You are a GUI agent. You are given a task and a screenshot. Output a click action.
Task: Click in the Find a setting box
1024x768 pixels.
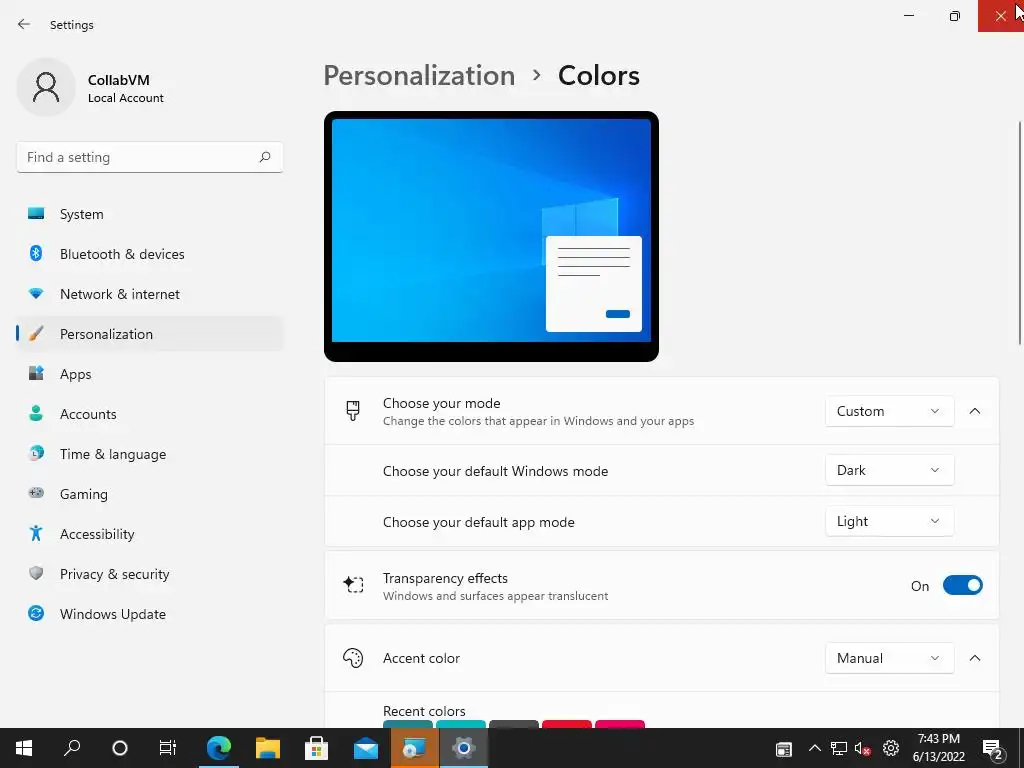point(150,157)
